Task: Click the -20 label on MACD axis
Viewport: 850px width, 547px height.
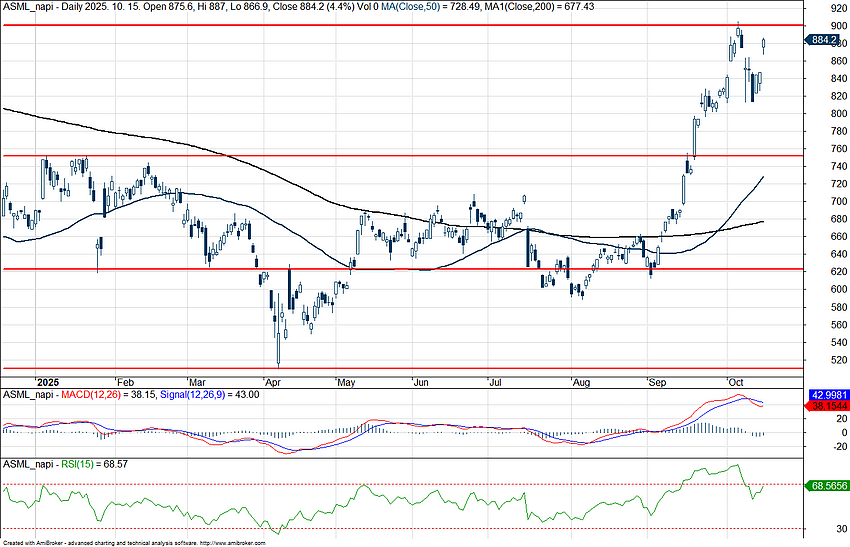Action: coord(813,447)
